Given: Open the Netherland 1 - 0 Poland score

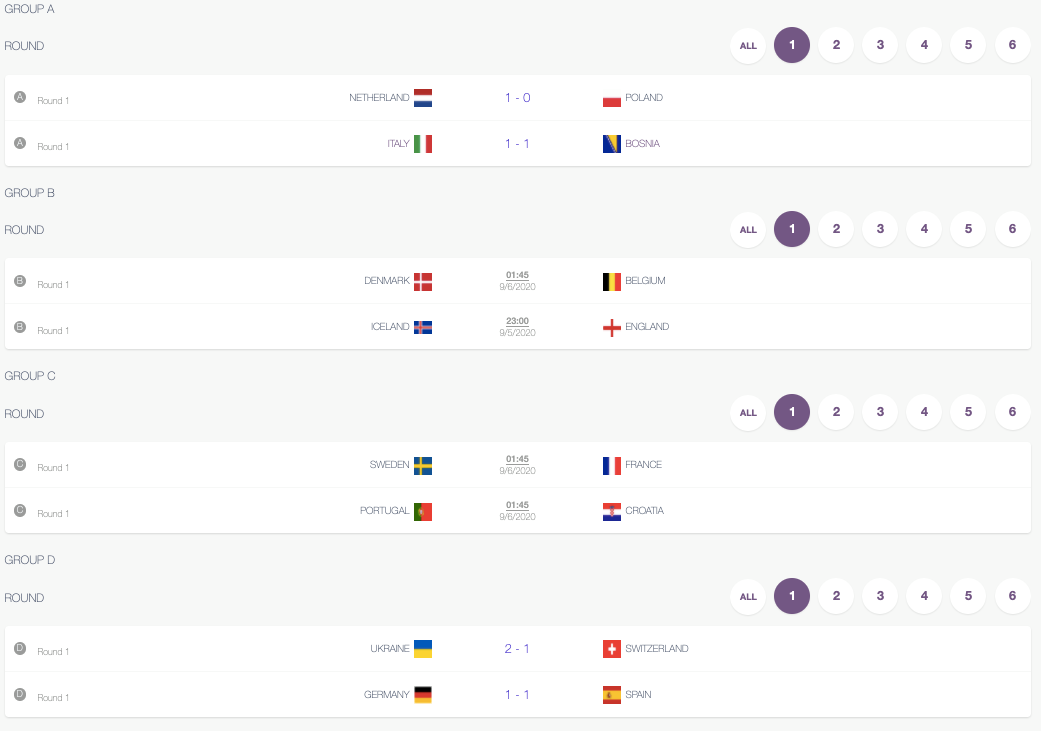Looking at the screenshot, I should pos(517,98).
